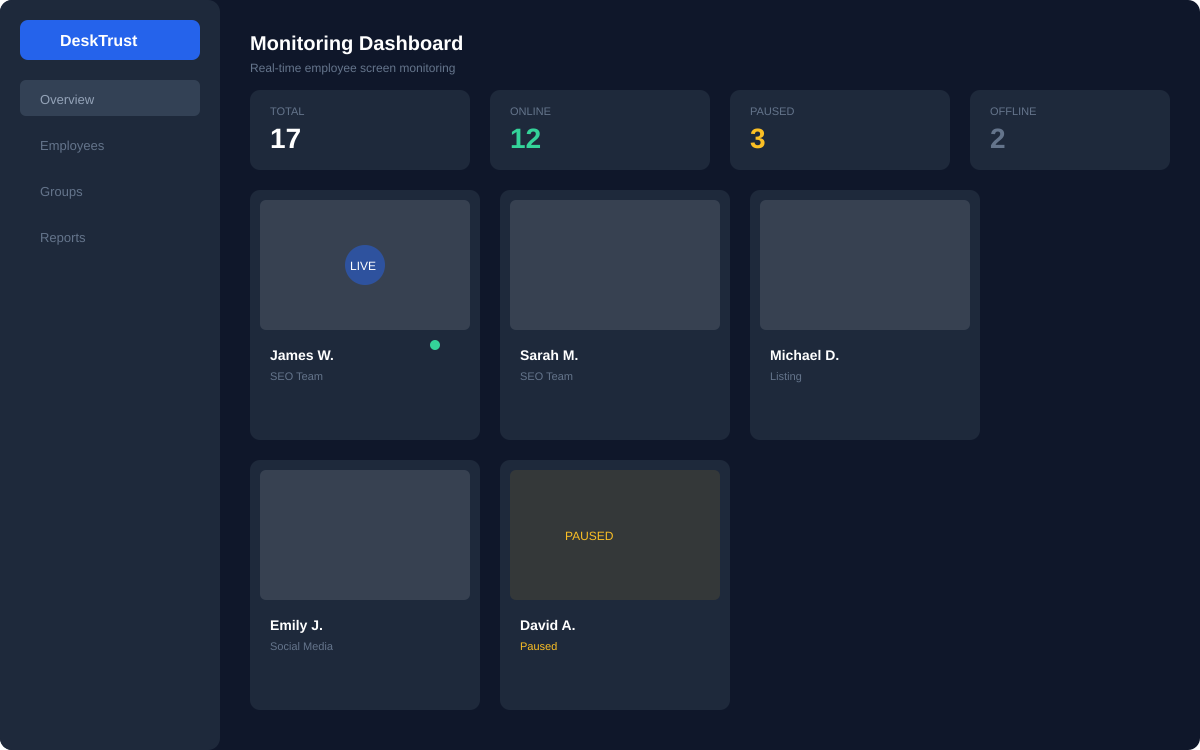Viewport: 1200px width, 750px height.
Task: Click the TOTAL employees stat card
Action: pyautogui.click(x=360, y=130)
